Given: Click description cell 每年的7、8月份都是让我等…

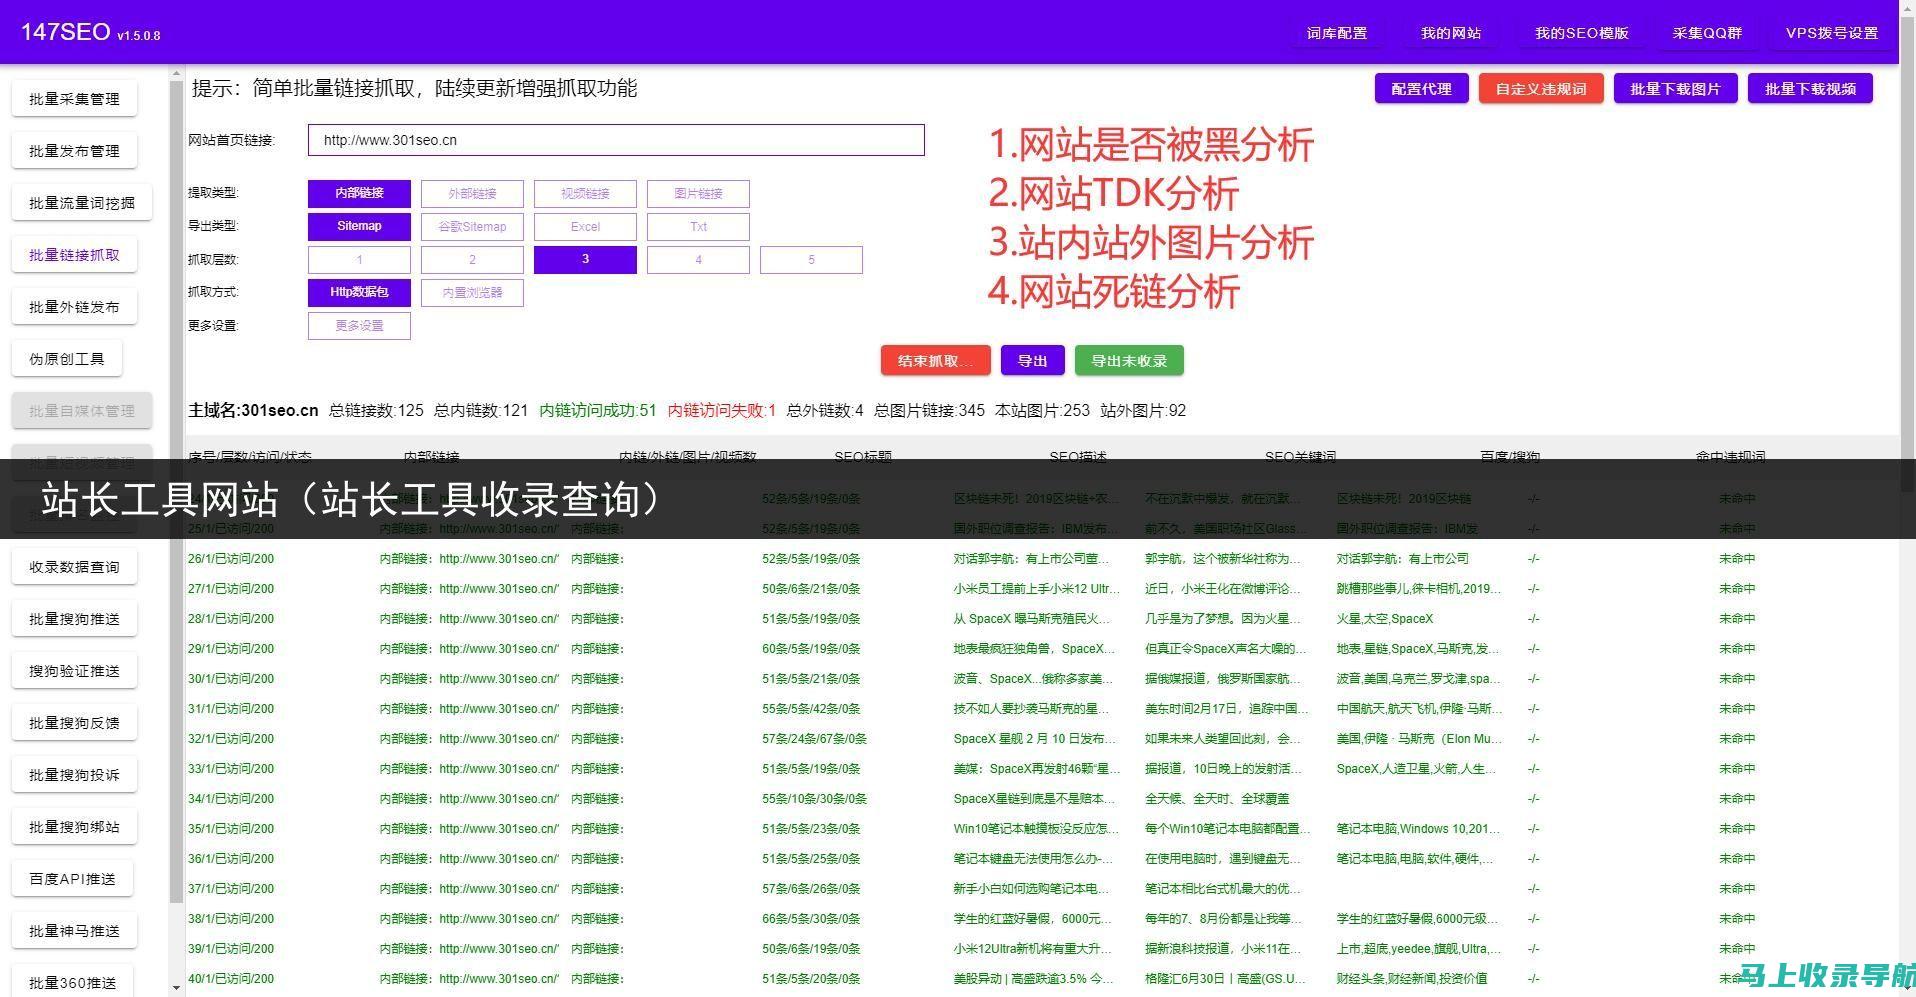Looking at the screenshot, I should click(1223, 919).
